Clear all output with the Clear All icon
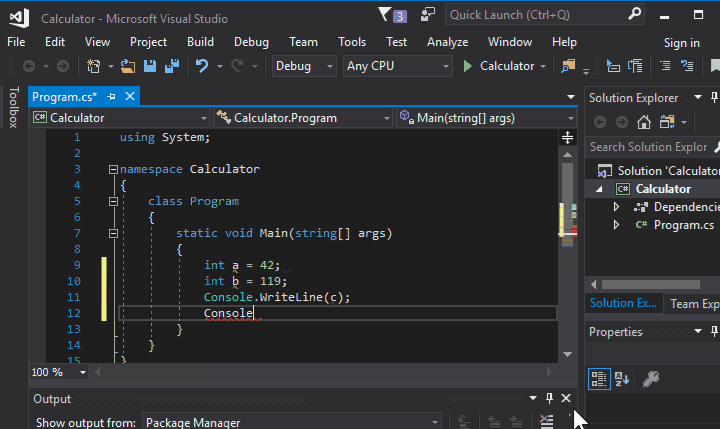The width and height of the screenshot is (720, 429). pyautogui.click(x=546, y=421)
